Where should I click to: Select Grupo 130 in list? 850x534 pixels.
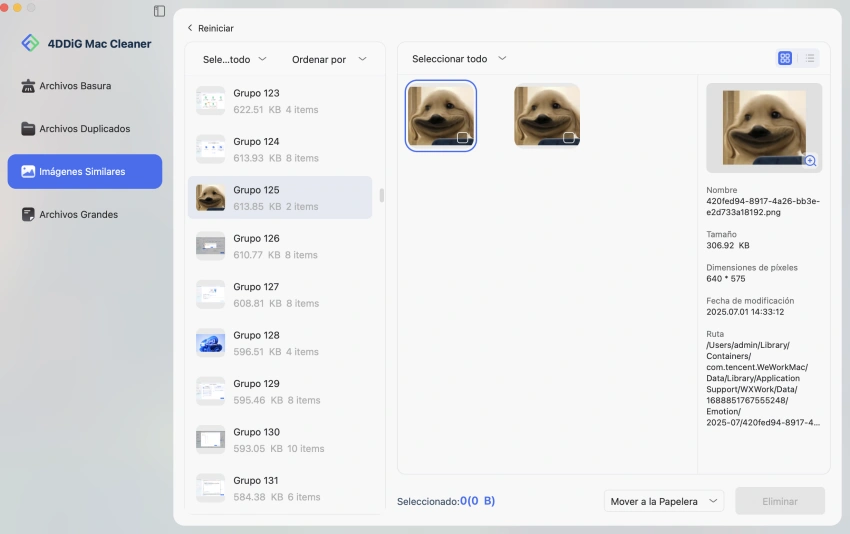pyautogui.click(x=280, y=440)
